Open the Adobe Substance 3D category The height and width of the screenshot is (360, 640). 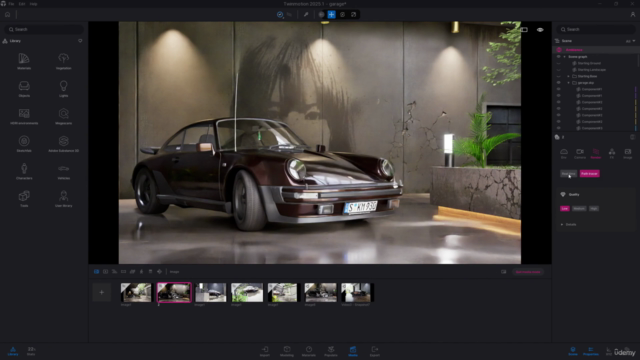coord(63,144)
